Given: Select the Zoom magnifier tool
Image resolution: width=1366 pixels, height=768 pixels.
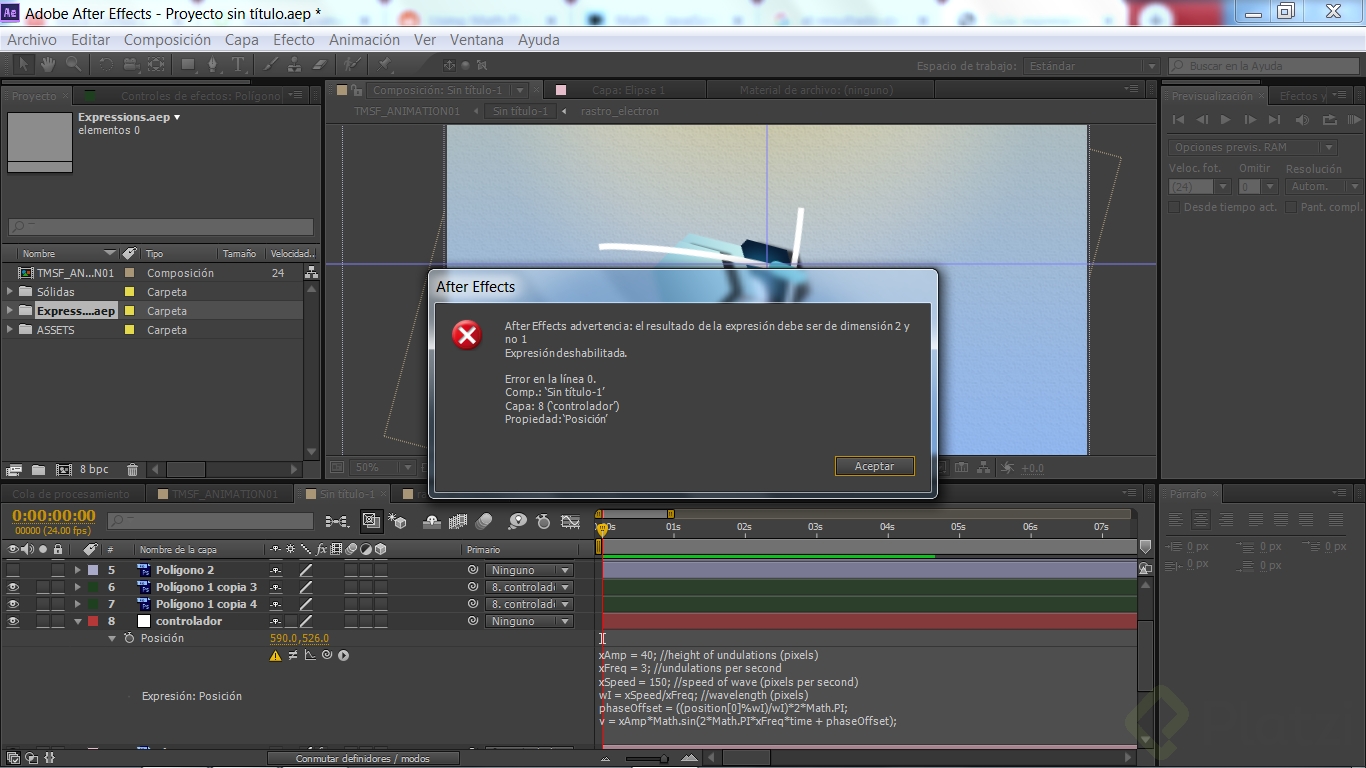Looking at the screenshot, I should coord(73,64).
